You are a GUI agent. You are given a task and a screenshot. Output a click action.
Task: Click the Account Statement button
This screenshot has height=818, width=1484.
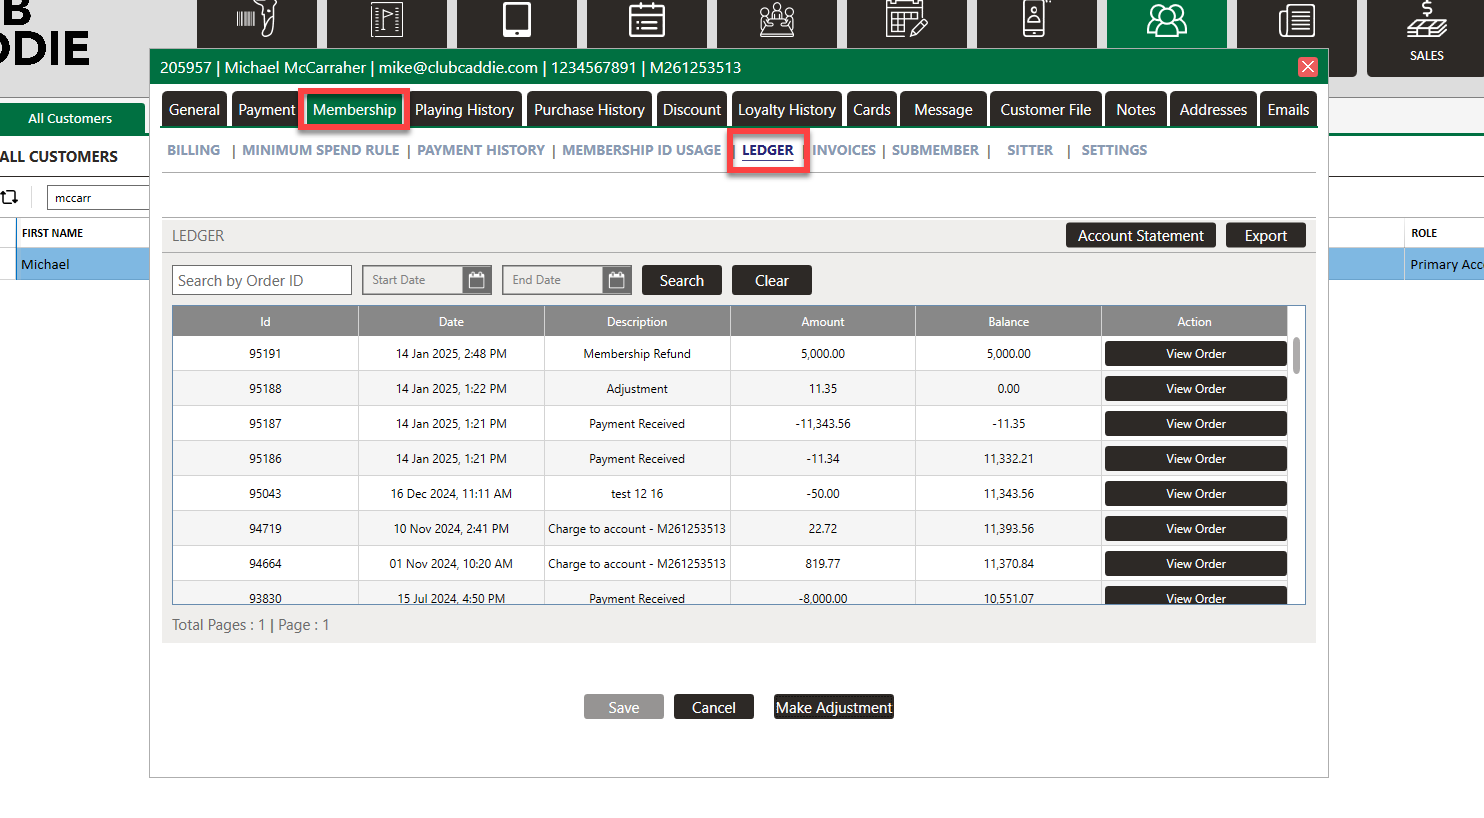pyautogui.click(x=1140, y=236)
